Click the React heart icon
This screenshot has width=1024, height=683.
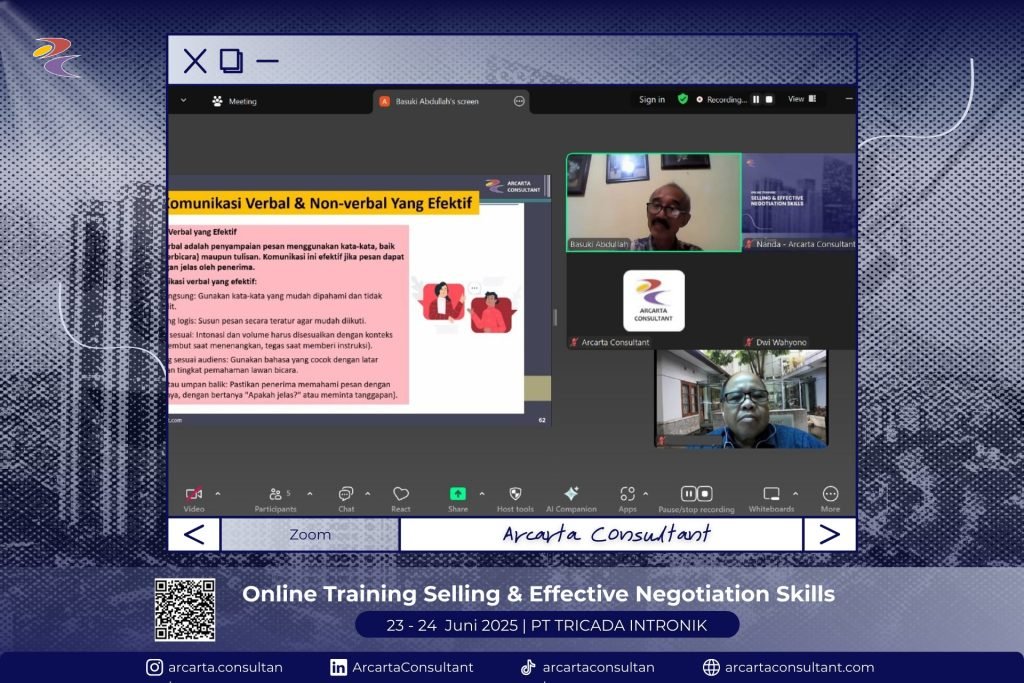click(401, 494)
